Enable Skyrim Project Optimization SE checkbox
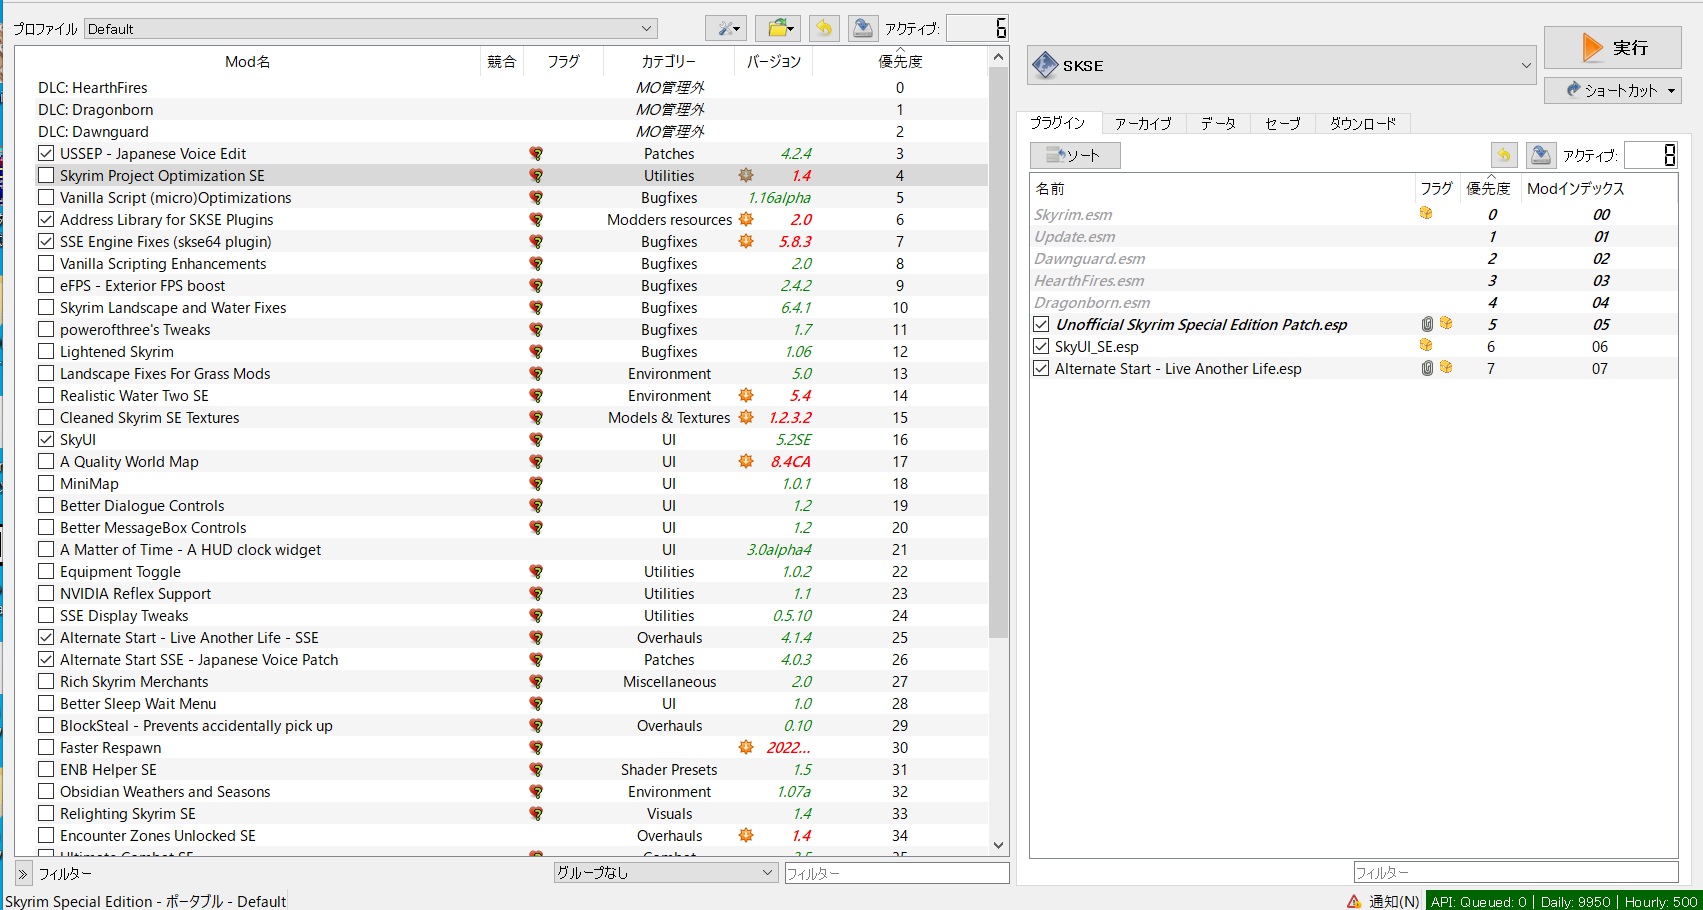1703x910 pixels. point(46,175)
